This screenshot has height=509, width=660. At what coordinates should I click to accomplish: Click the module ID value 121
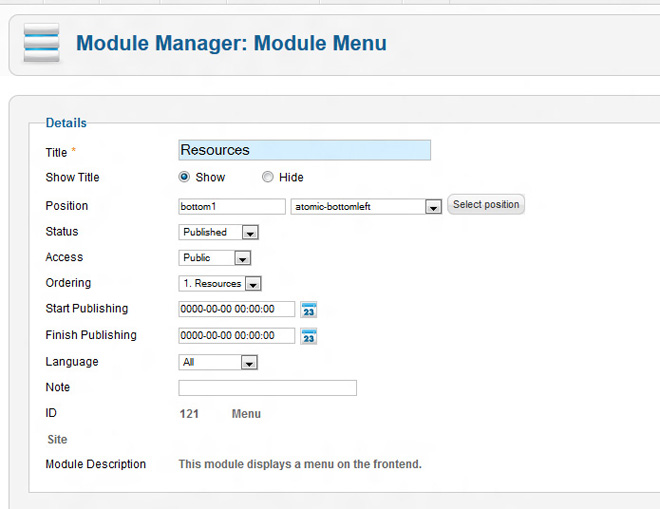tap(189, 414)
